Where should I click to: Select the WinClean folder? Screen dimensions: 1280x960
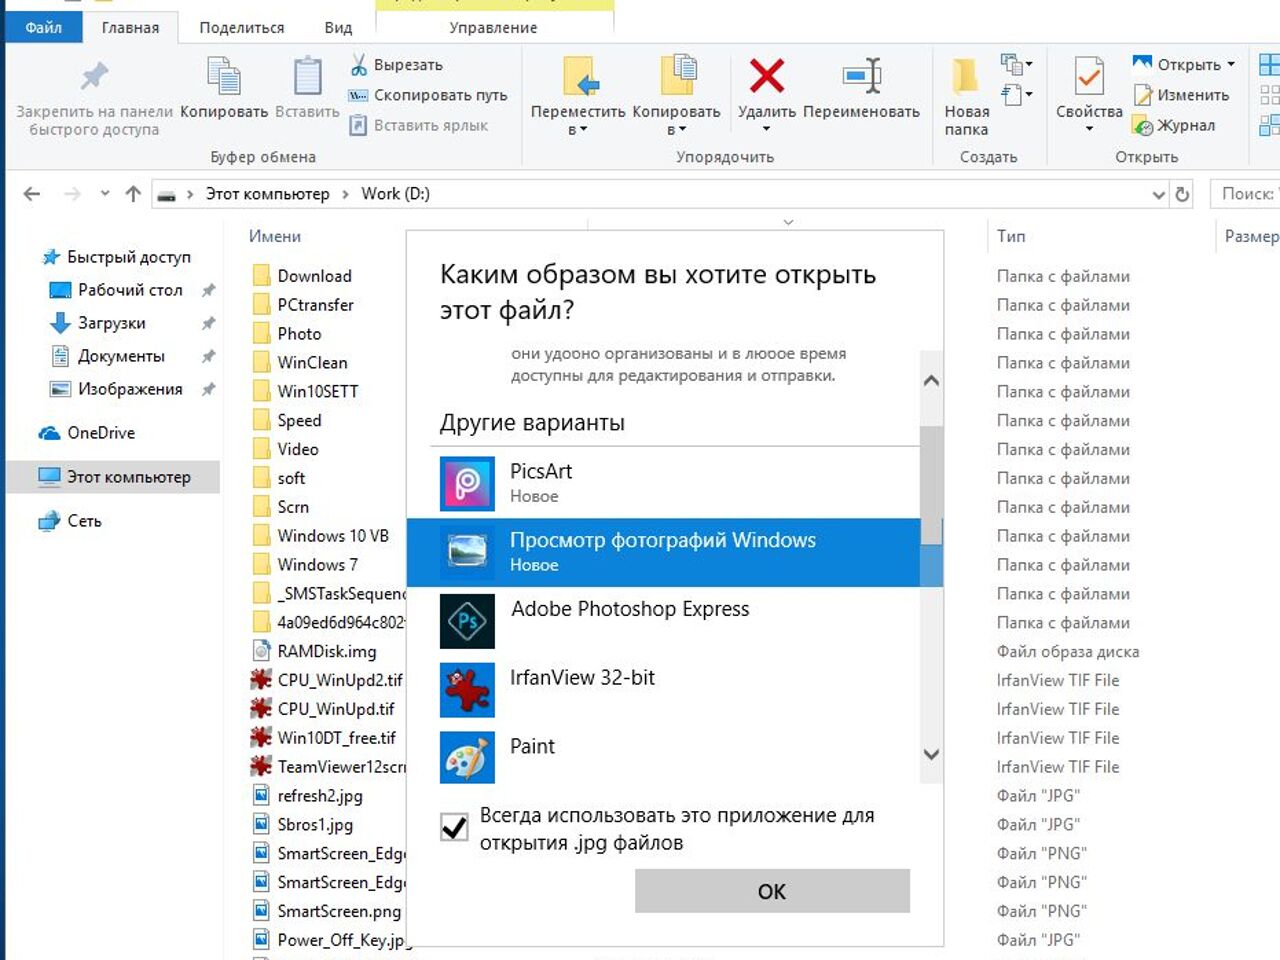[312, 363]
